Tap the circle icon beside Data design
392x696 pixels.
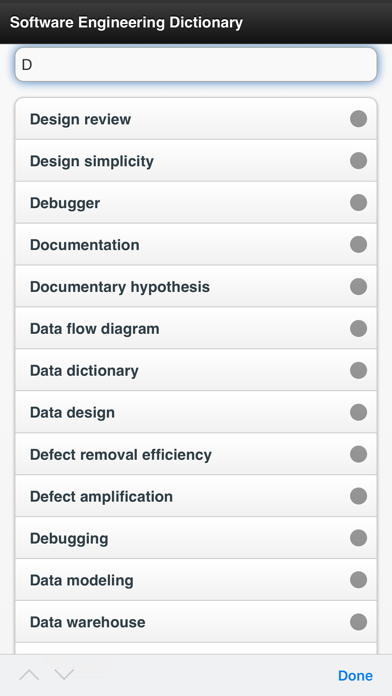click(358, 412)
